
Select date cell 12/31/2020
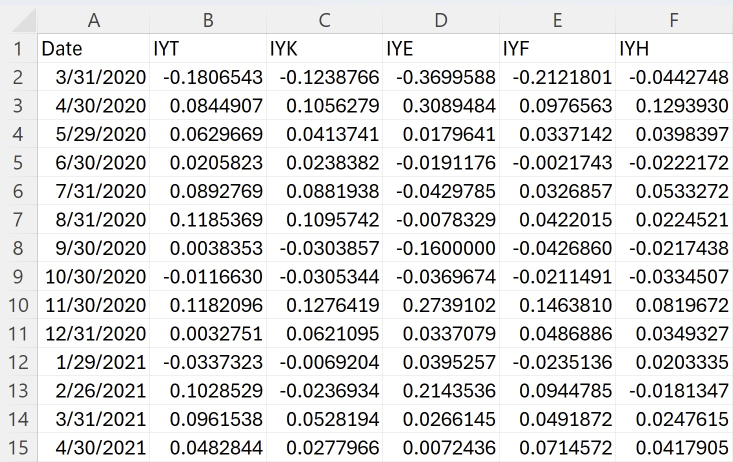[93, 333]
